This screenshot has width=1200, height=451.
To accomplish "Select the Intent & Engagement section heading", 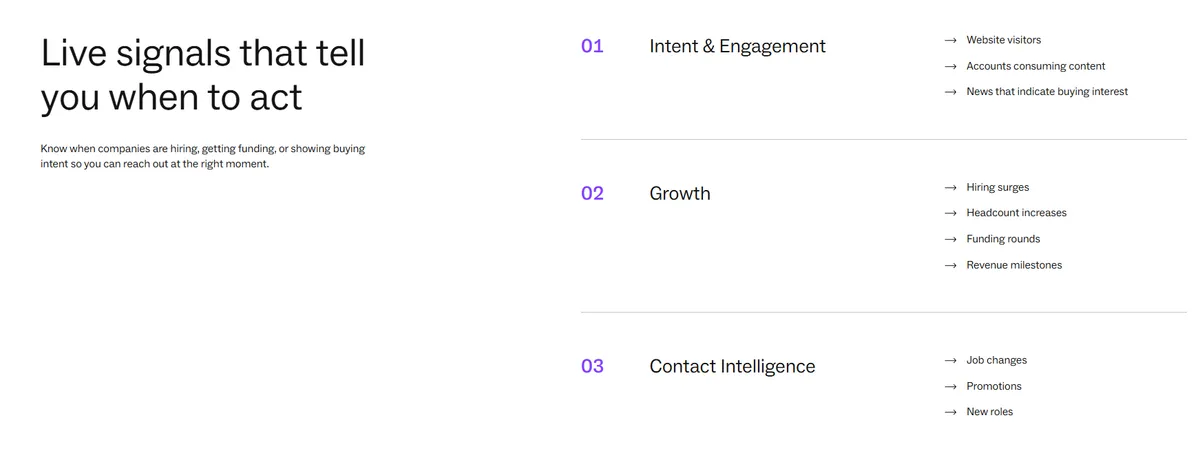I will [x=738, y=46].
